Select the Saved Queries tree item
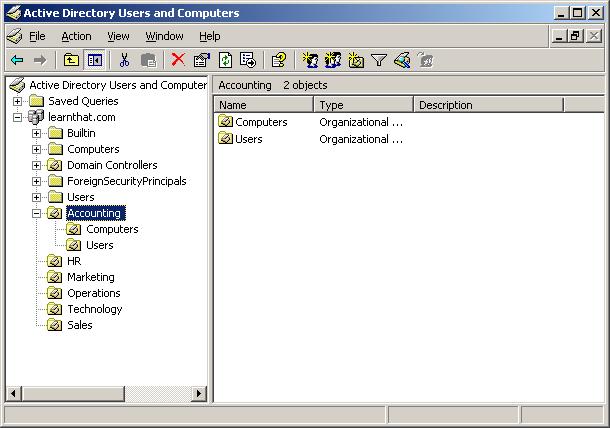This screenshot has height=428, width=610. tap(83, 101)
